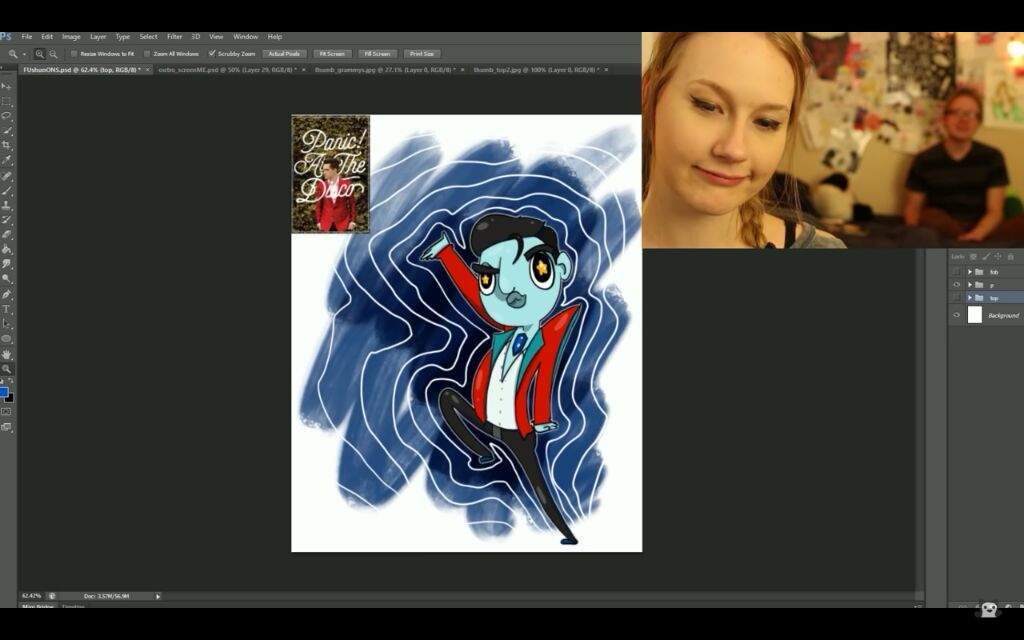This screenshot has width=1024, height=640.
Task: Swap foreground and background colors
Action: (x=10, y=381)
